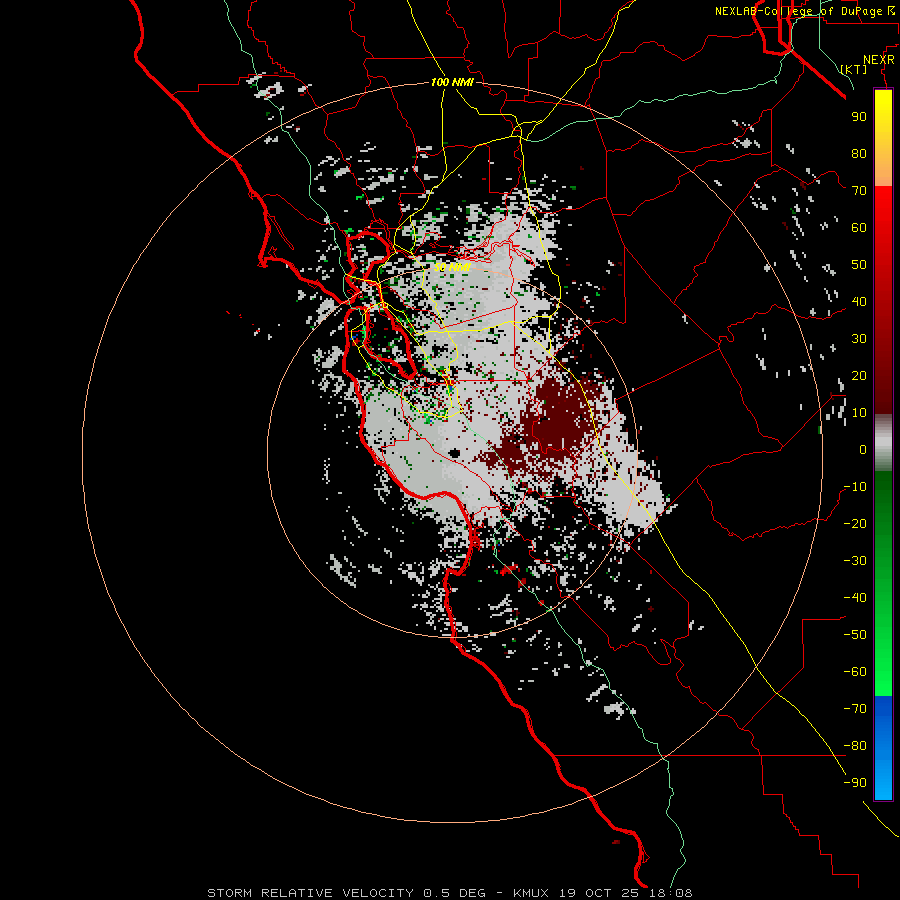This screenshot has height=900, width=900.
Task: Click the -90 value on the velocity scale
Action: 855,783
